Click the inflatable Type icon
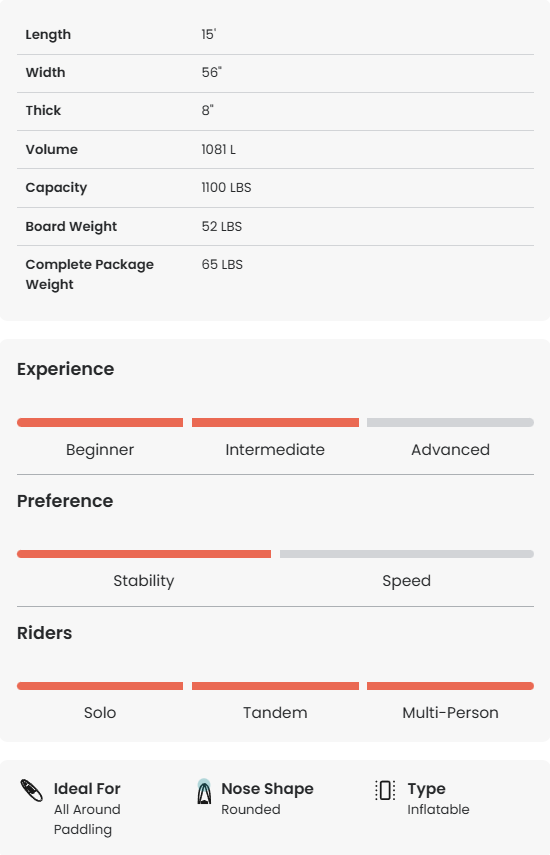This screenshot has width=550, height=855. 385,790
